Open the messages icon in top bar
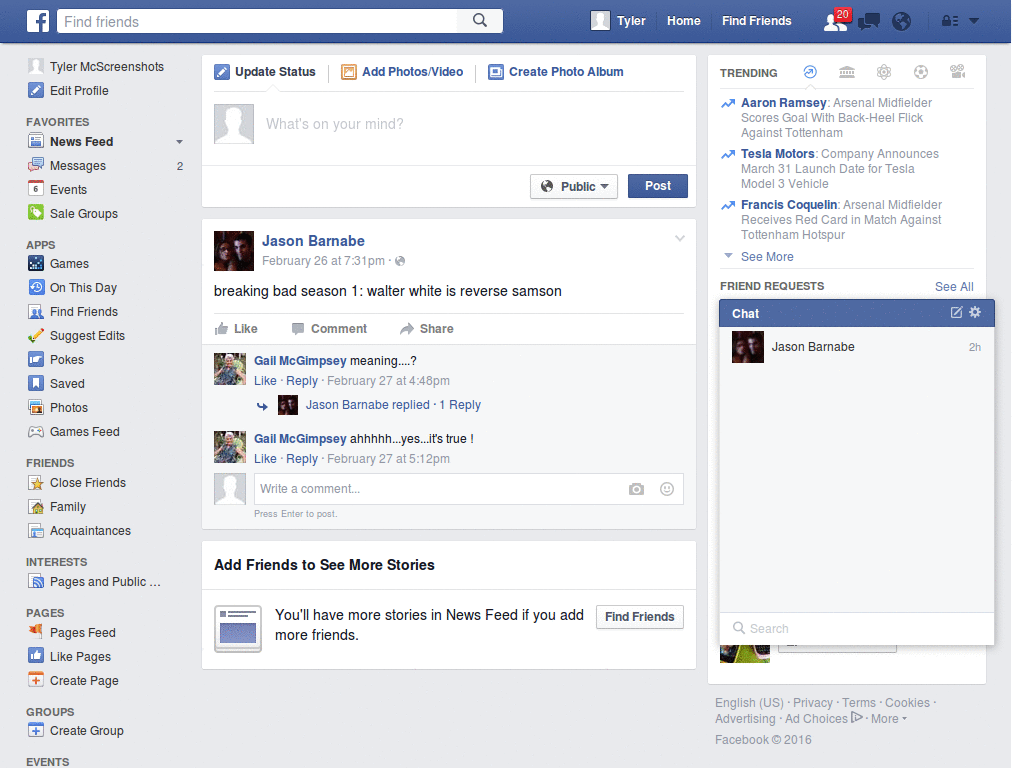 click(869, 22)
